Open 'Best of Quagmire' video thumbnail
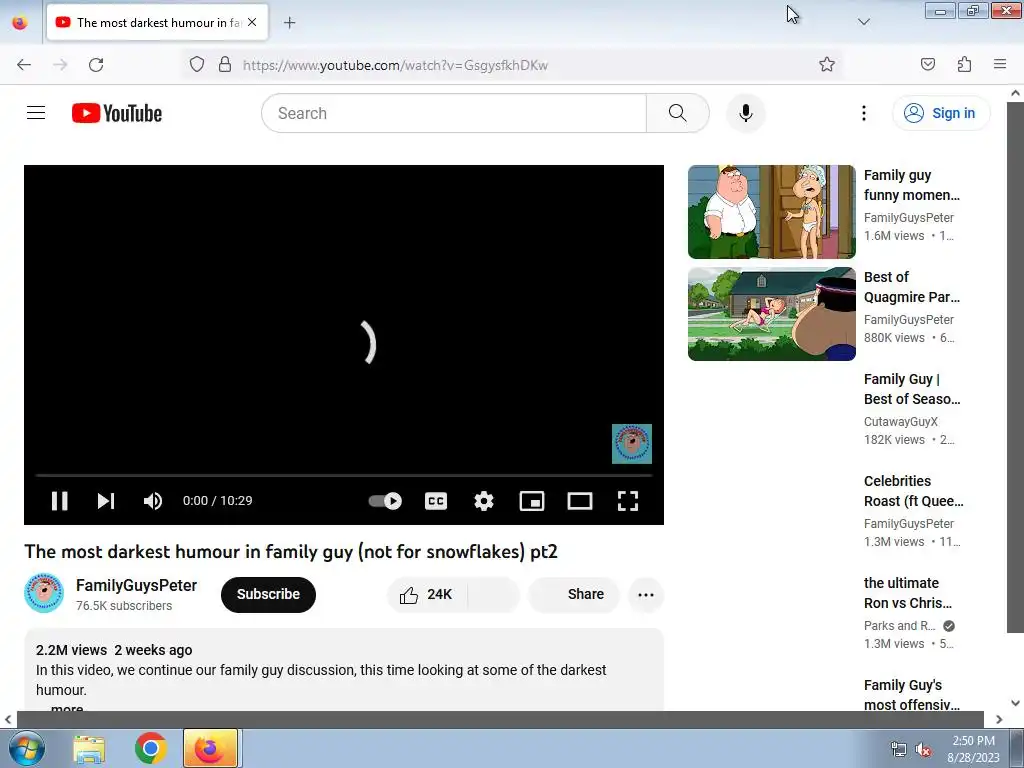The height and width of the screenshot is (768, 1024). tap(771, 313)
